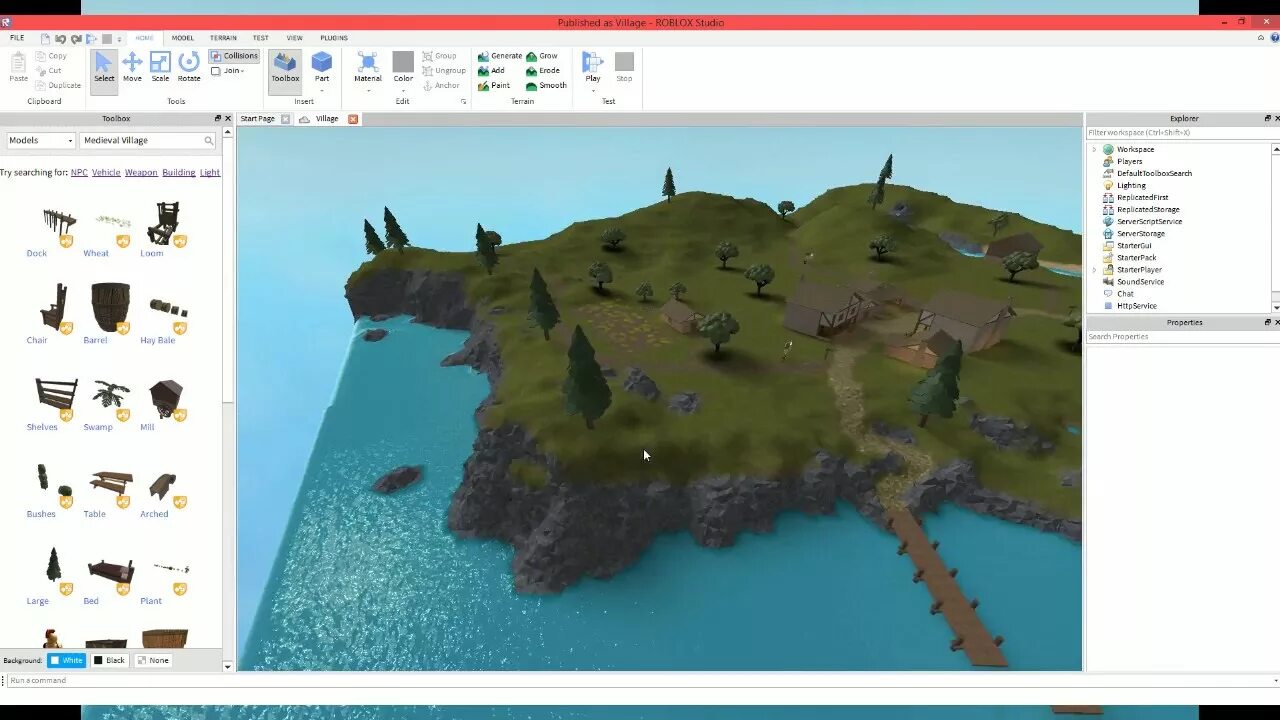Image resolution: width=1280 pixels, height=720 pixels.
Task: Click the Weapon search suggestion link
Action: pyautogui.click(x=141, y=172)
